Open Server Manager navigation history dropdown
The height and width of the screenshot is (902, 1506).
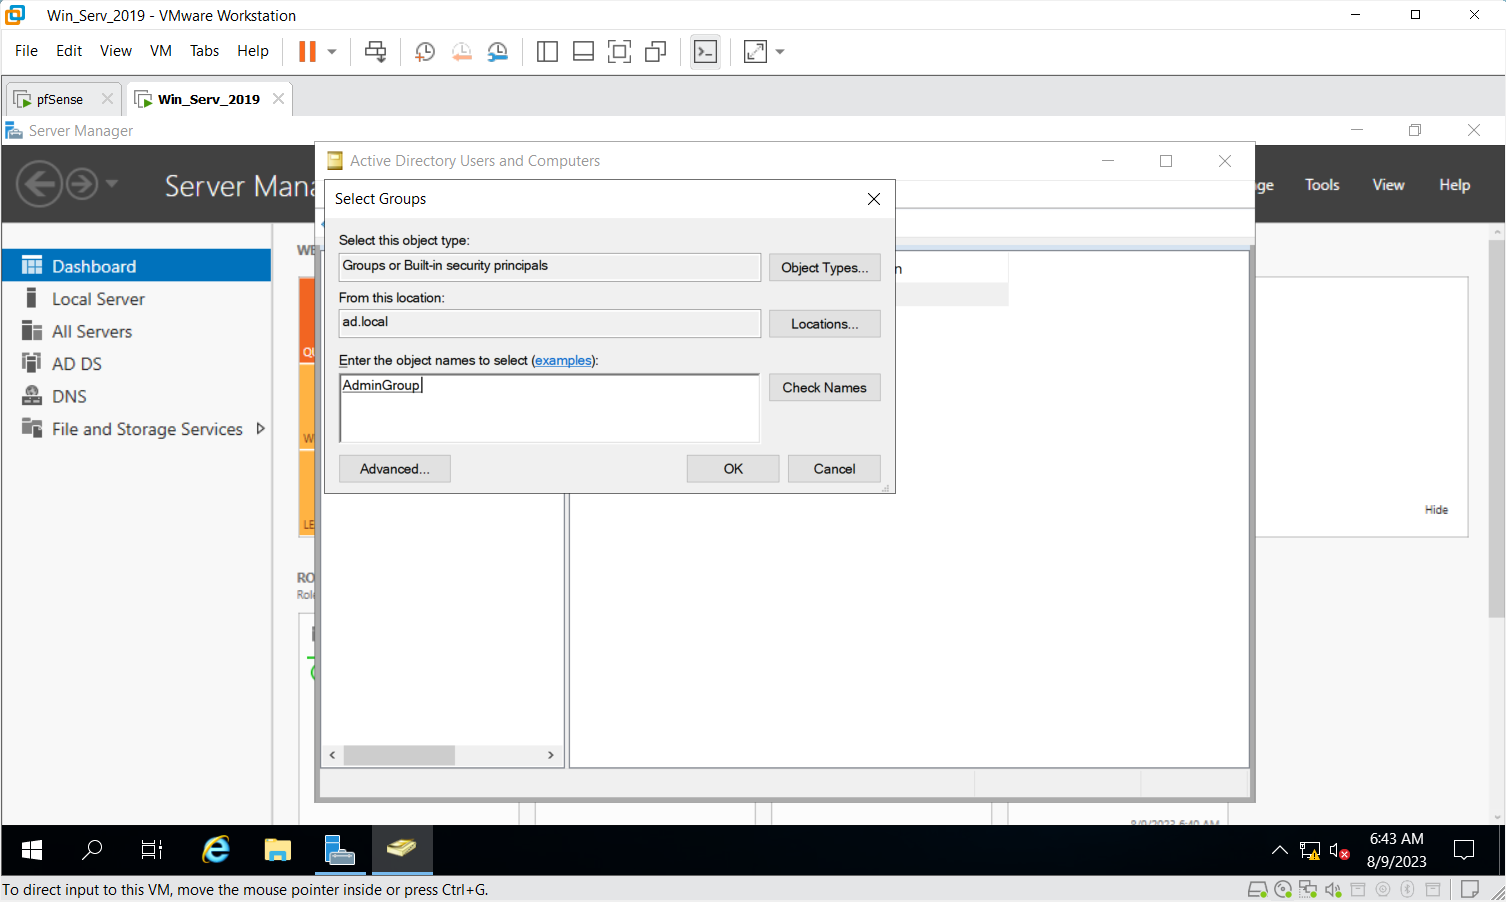click(111, 184)
